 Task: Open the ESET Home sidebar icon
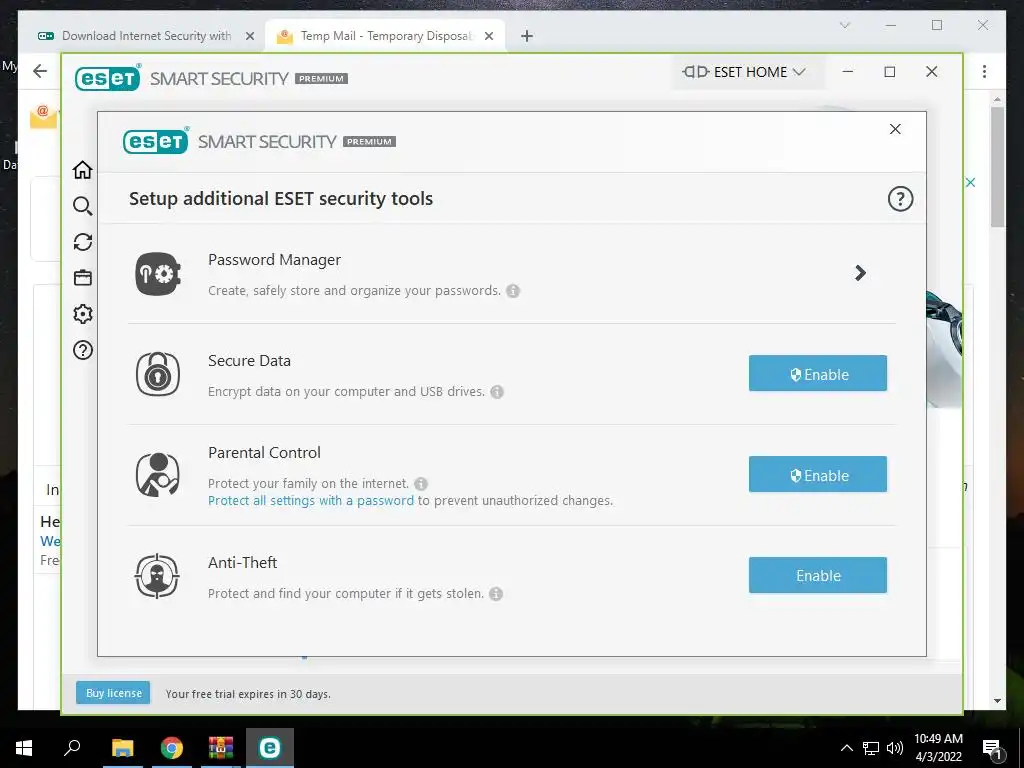tap(82, 170)
